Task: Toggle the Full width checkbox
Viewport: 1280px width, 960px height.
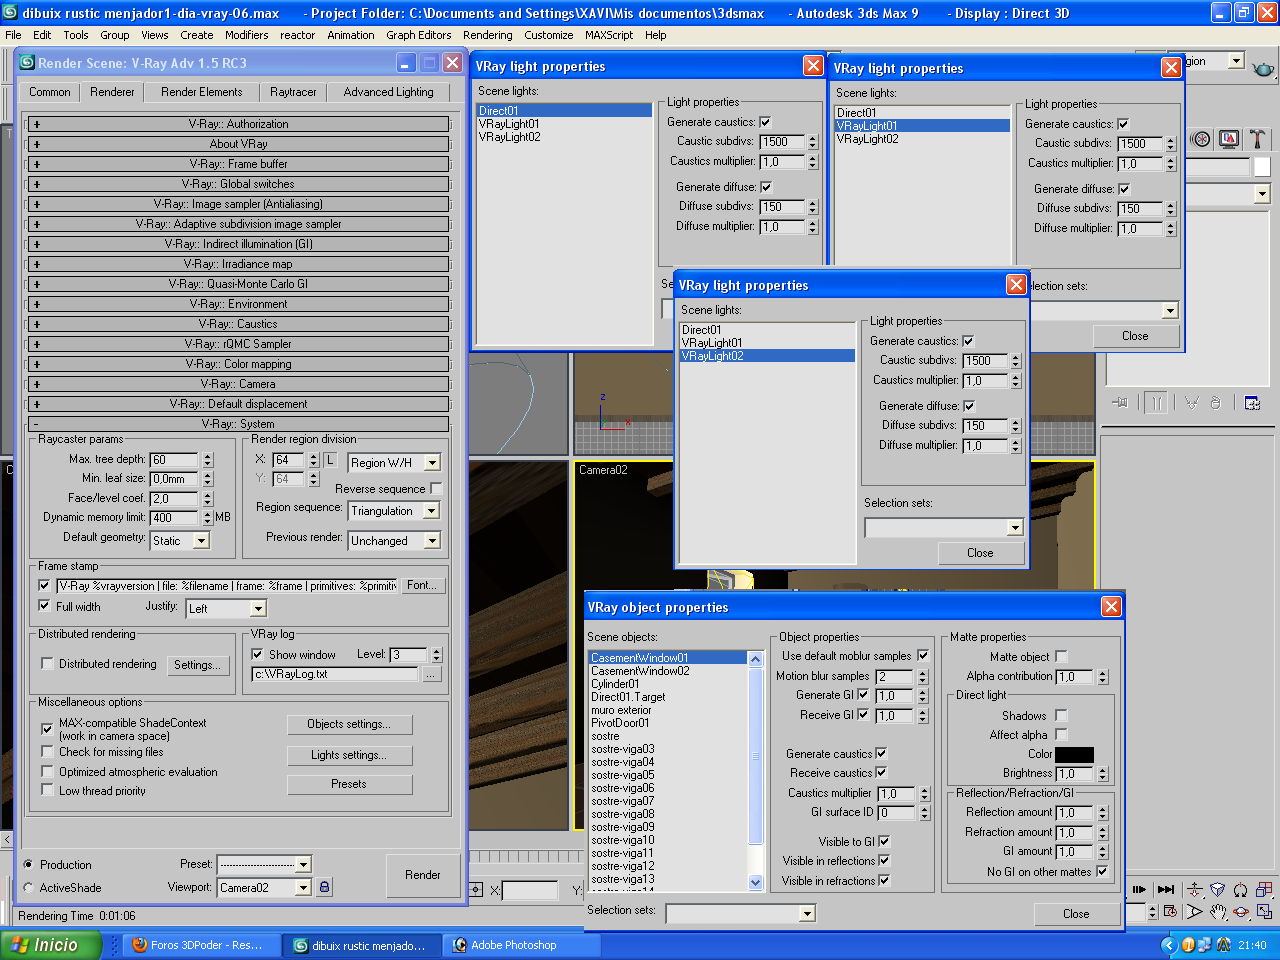Action: (44, 606)
